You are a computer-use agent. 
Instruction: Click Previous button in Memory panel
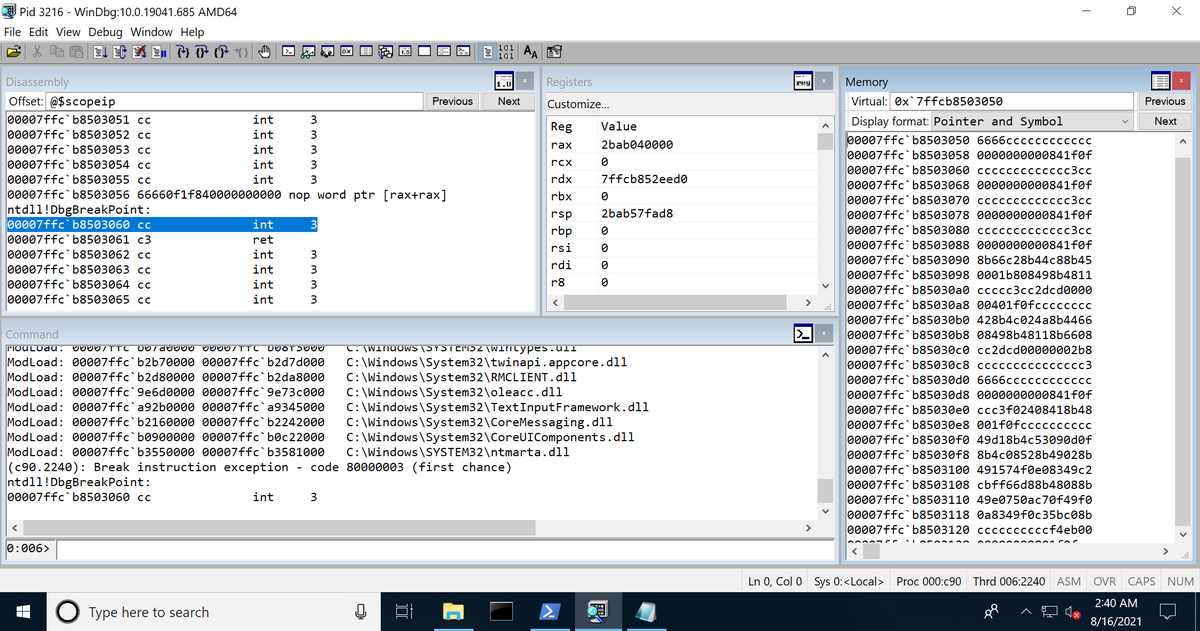pos(1165,101)
